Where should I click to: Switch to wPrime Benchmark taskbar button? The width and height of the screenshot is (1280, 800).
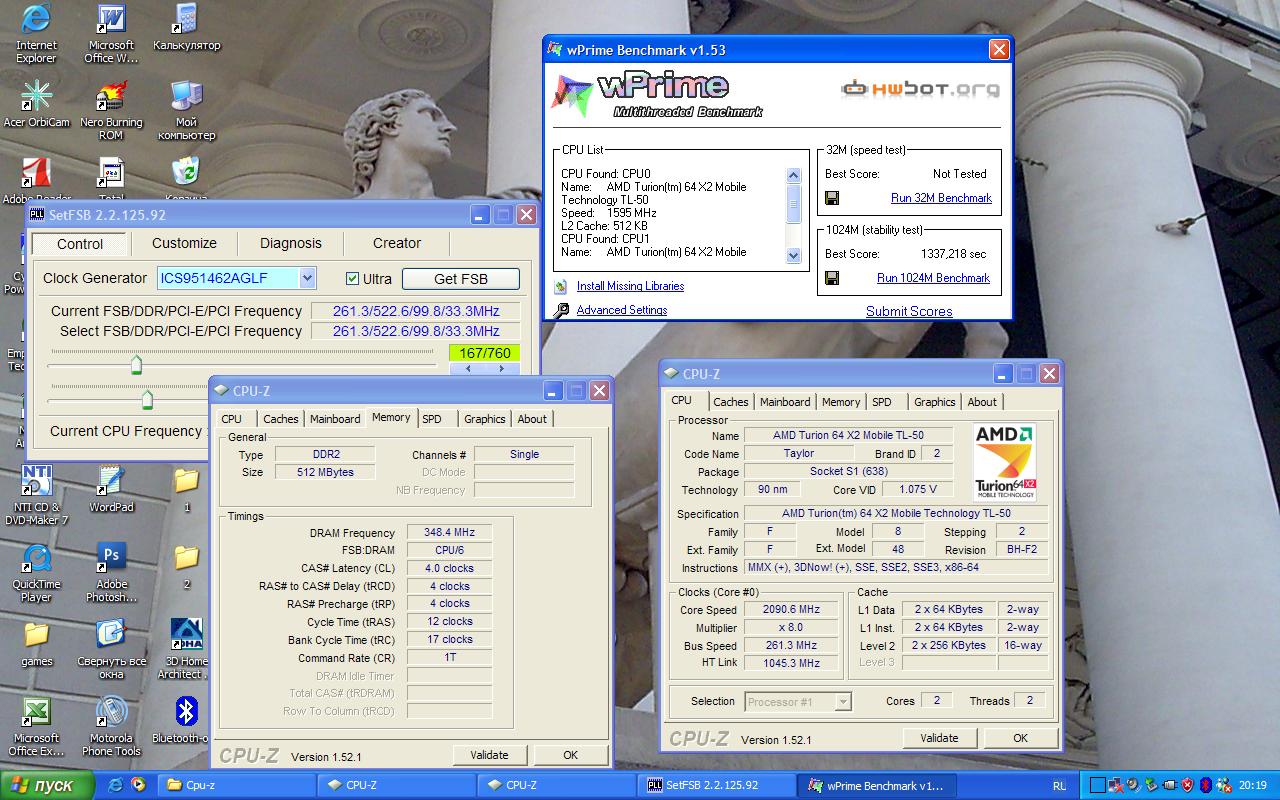coord(877,785)
